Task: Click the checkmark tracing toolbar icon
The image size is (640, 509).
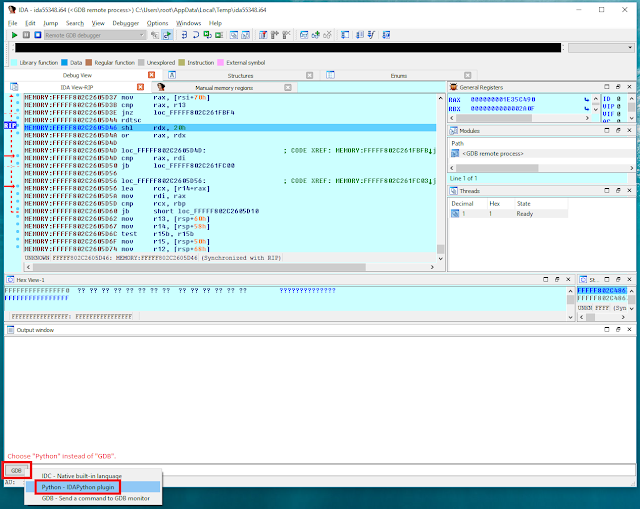Action: (371, 35)
